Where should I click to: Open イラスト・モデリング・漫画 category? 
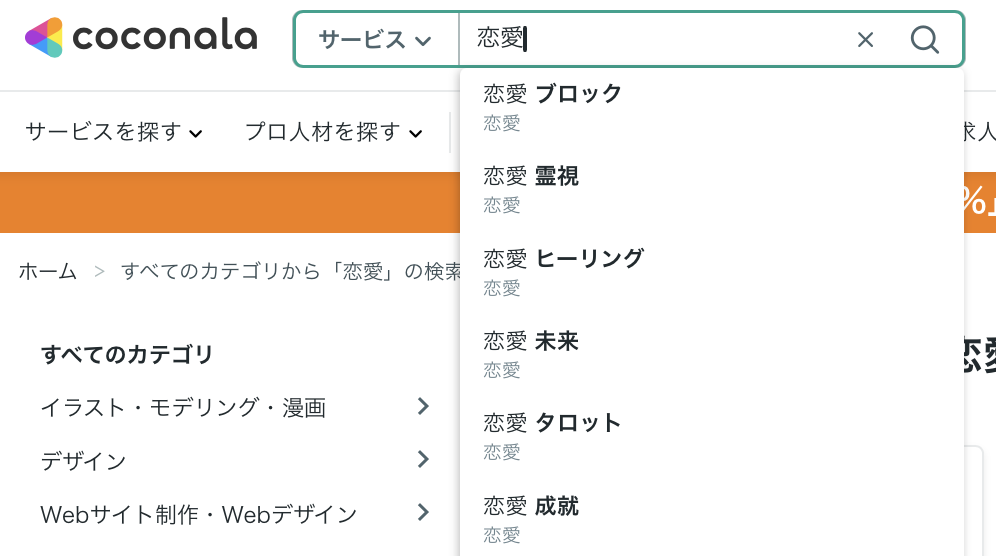pos(183,407)
